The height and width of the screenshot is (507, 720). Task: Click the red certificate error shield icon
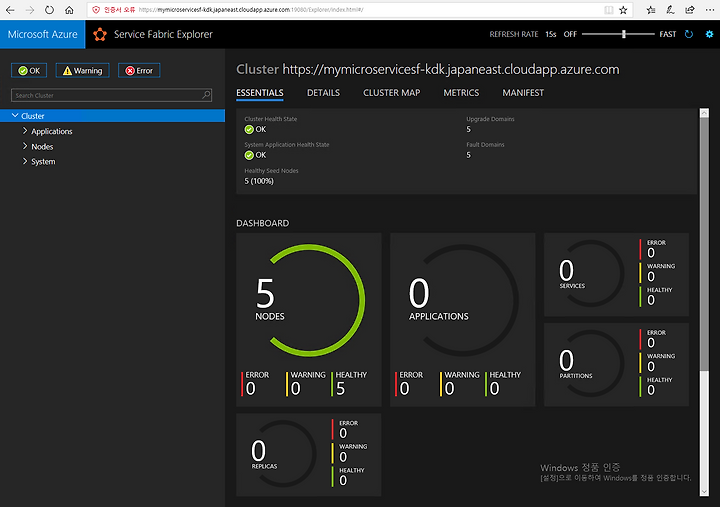[x=96, y=10]
